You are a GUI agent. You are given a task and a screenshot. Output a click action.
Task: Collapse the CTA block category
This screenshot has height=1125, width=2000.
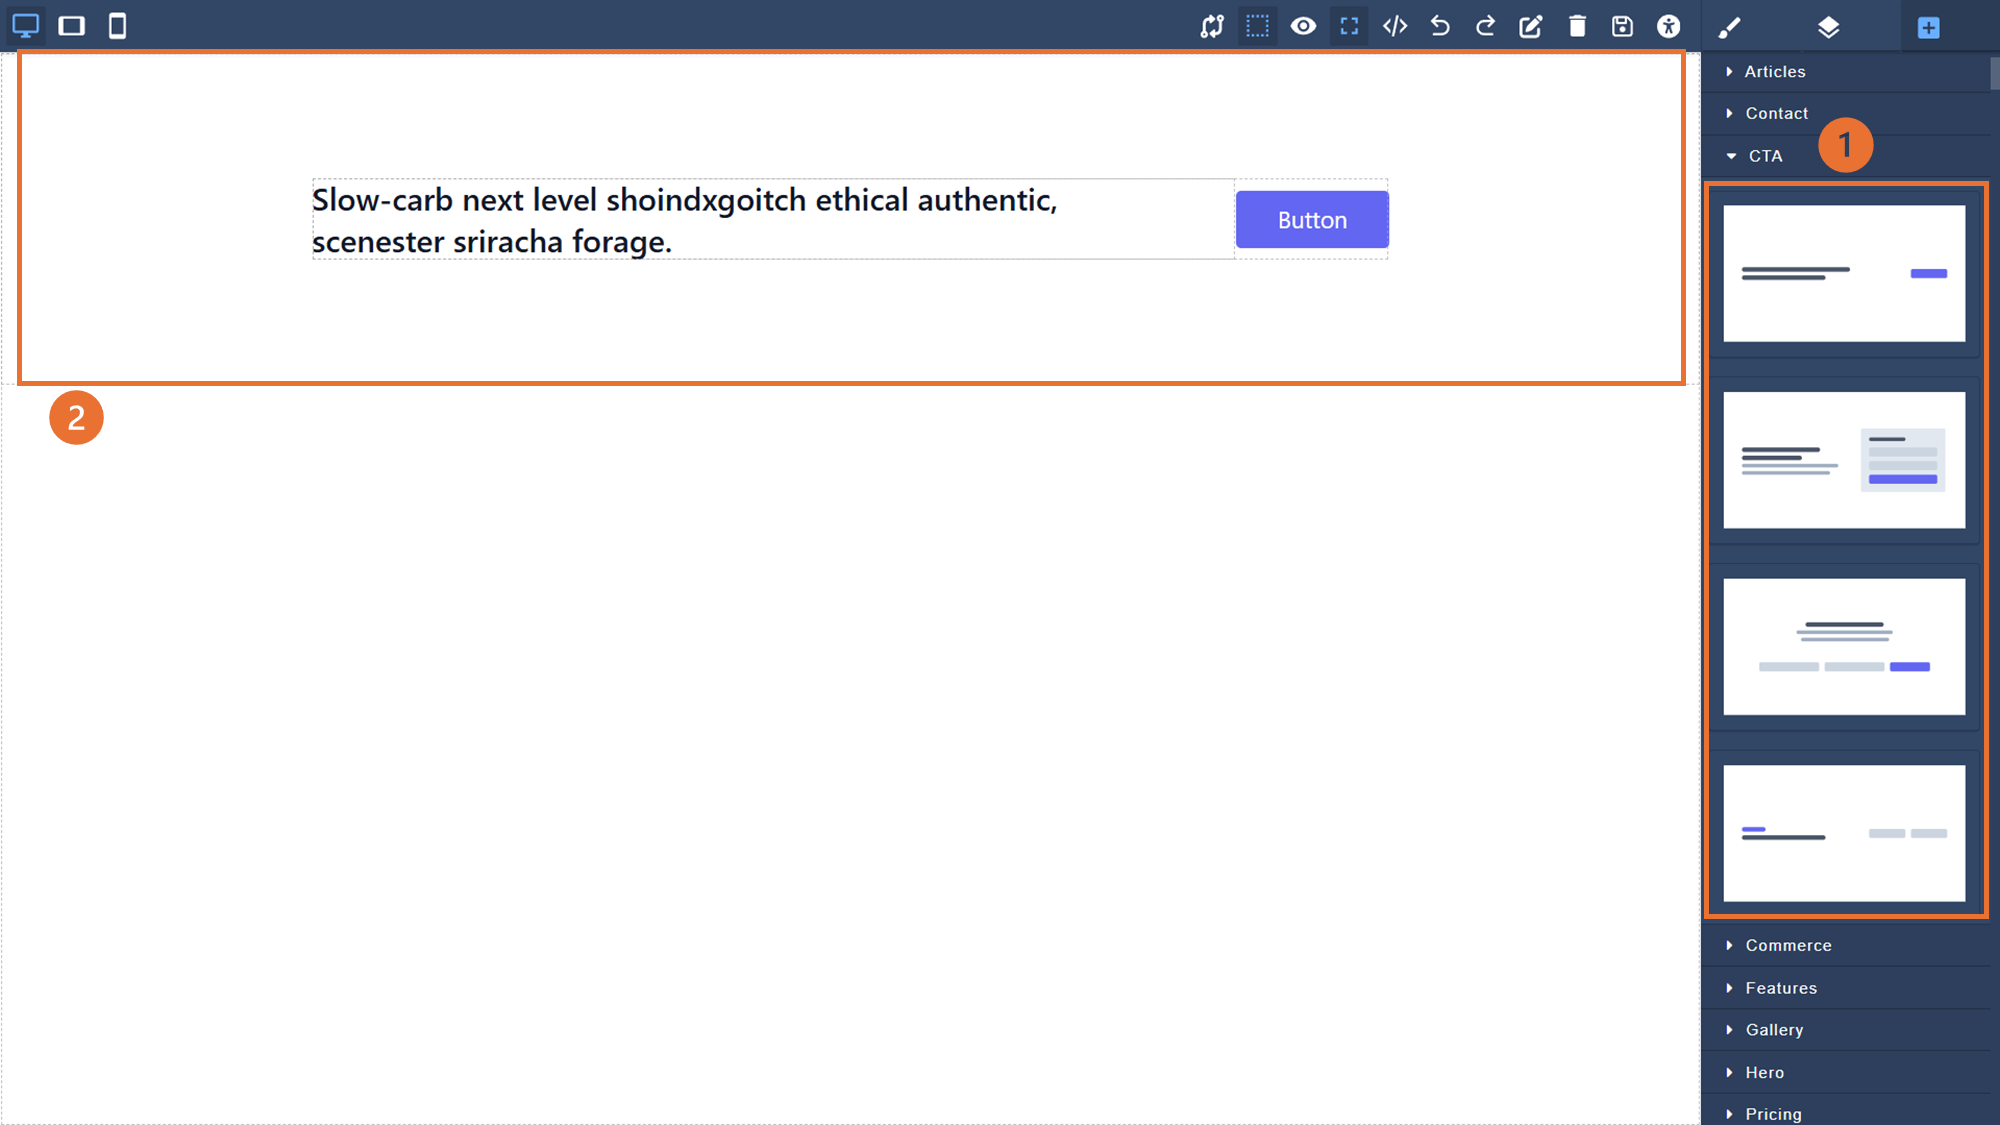tap(1765, 156)
